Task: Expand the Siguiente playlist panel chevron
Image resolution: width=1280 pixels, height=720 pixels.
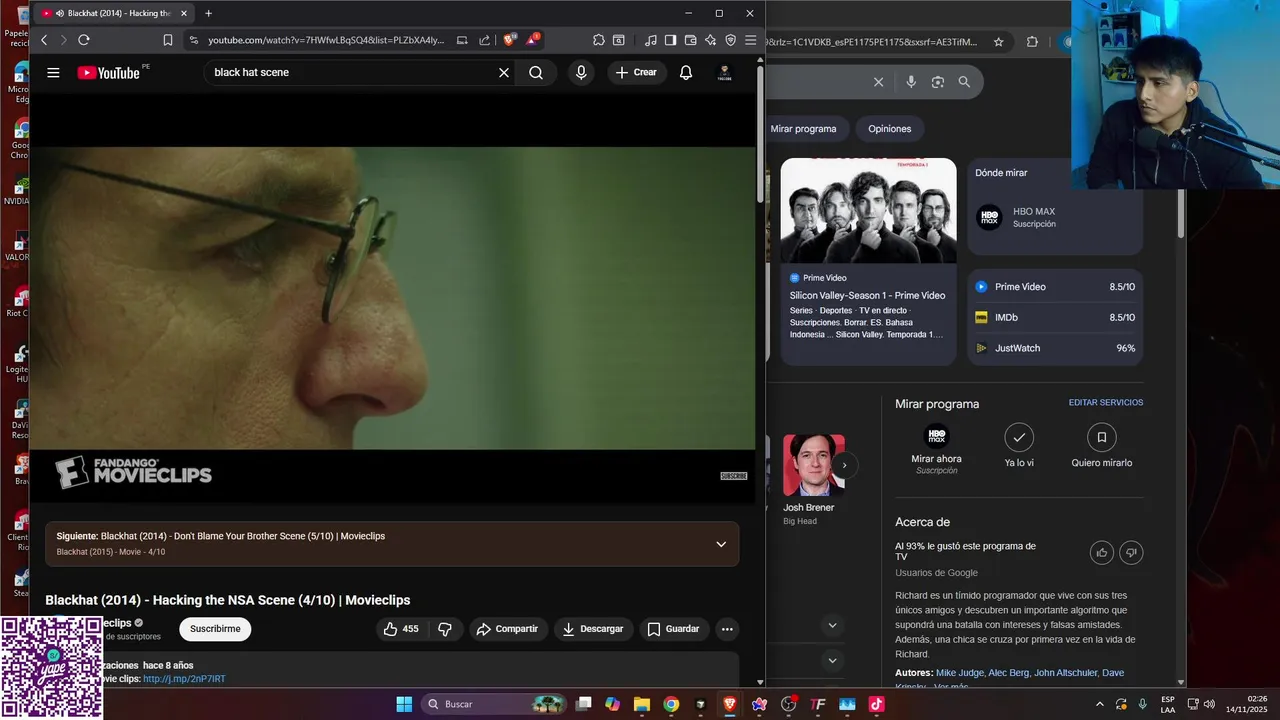Action: click(721, 544)
